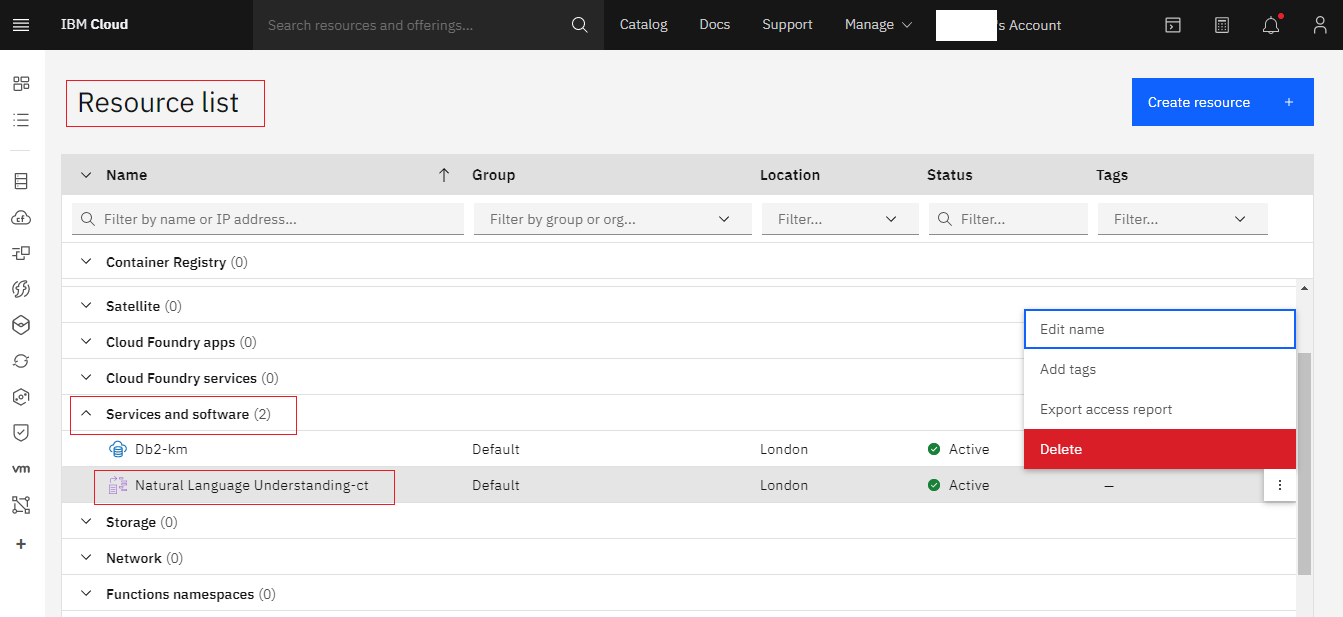Viewport: 1343px width, 617px height.
Task: Open the Tags filter dropdown
Action: (x=1183, y=219)
